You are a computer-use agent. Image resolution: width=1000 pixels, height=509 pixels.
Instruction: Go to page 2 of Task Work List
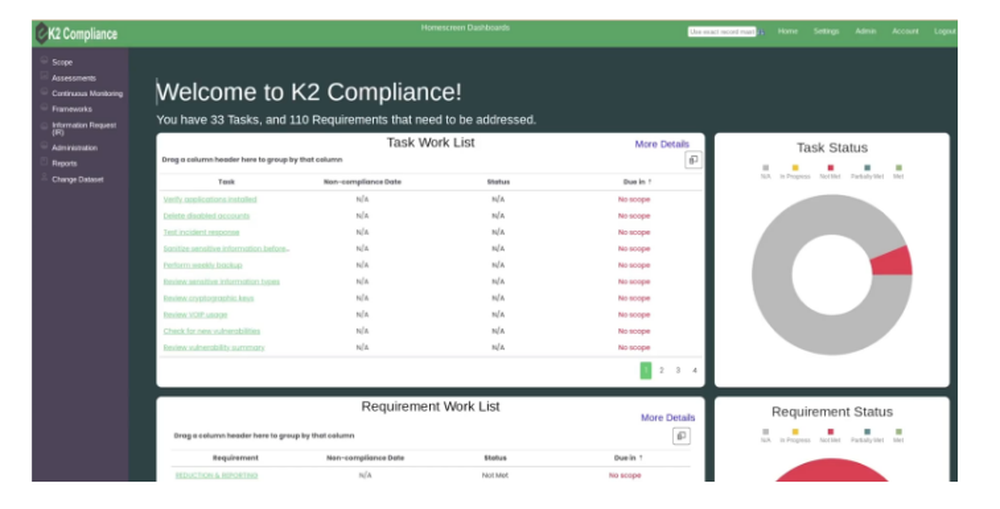point(661,370)
